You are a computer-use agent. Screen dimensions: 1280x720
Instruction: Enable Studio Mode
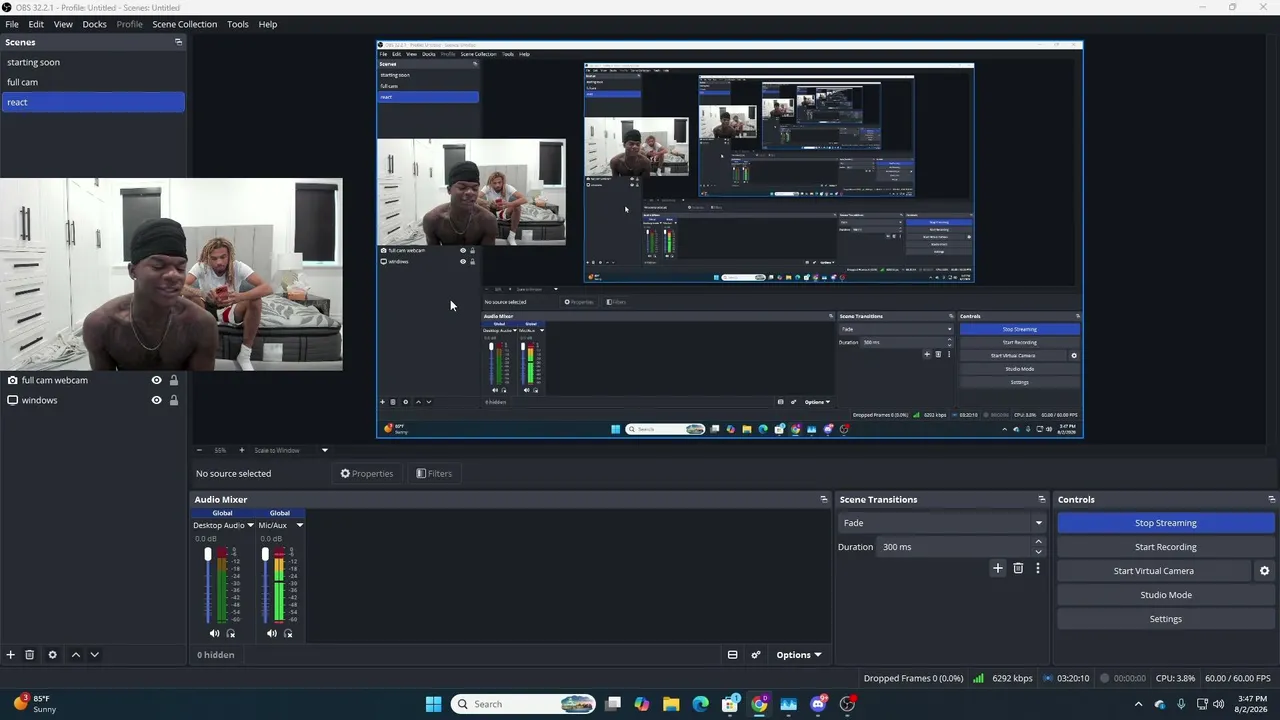tap(1166, 595)
